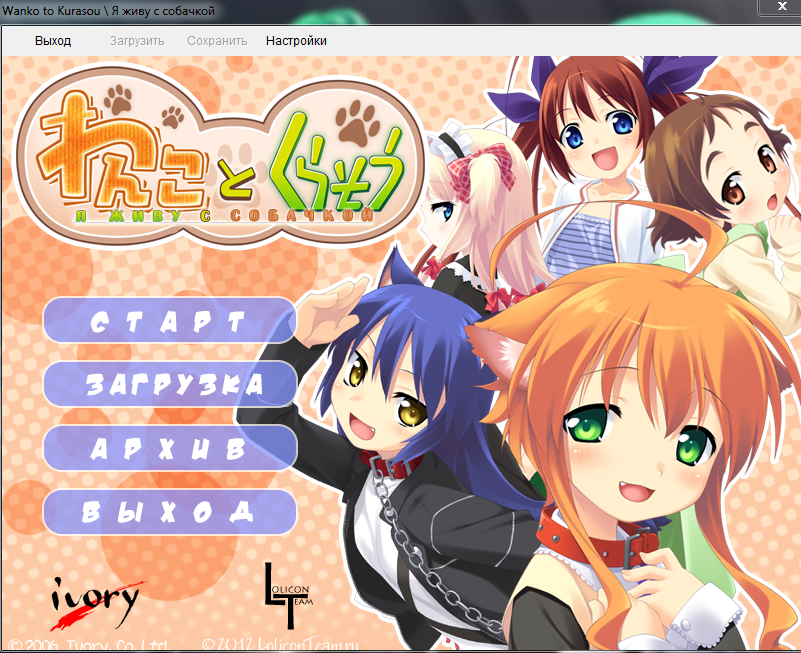Click the Russian subtitle Я живу с собачкой
This screenshot has width=801, height=653.
[x=218, y=215]
